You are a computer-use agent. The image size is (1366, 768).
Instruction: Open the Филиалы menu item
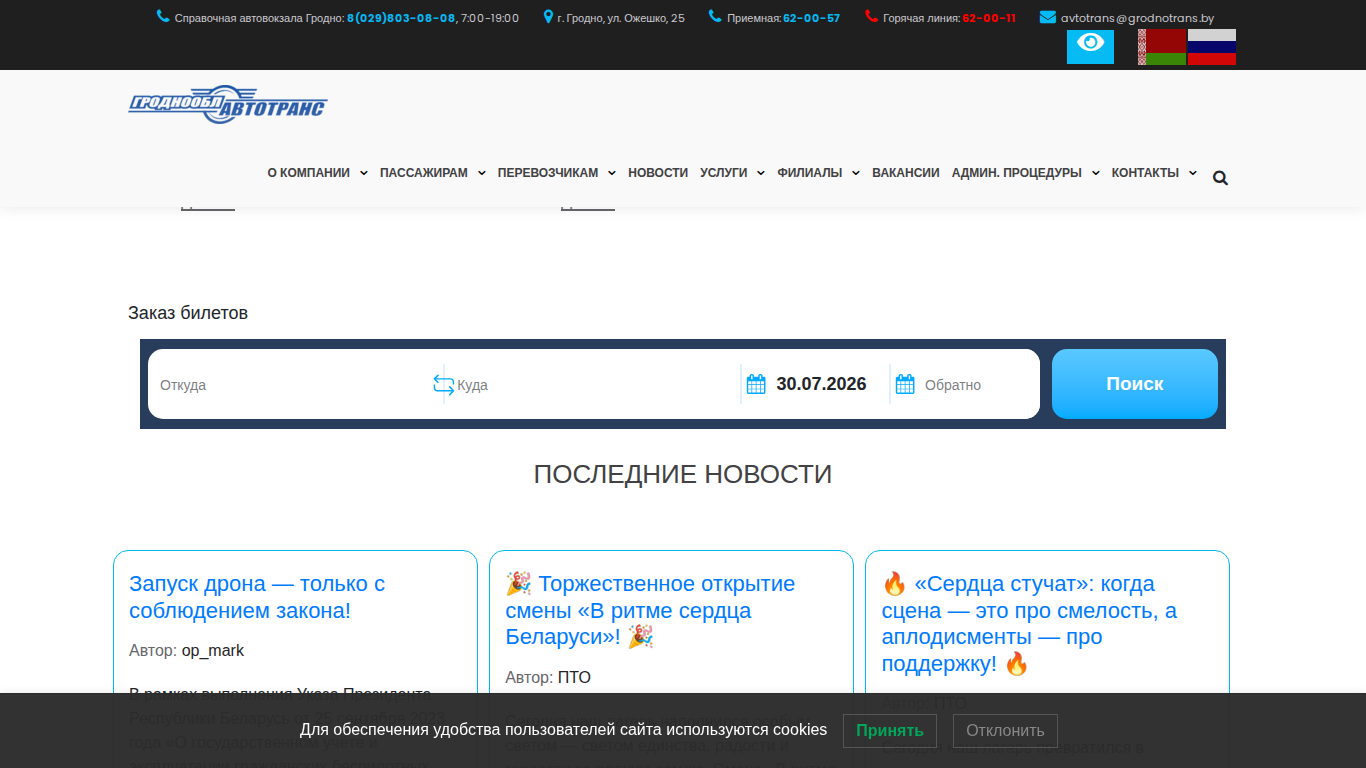810,173
